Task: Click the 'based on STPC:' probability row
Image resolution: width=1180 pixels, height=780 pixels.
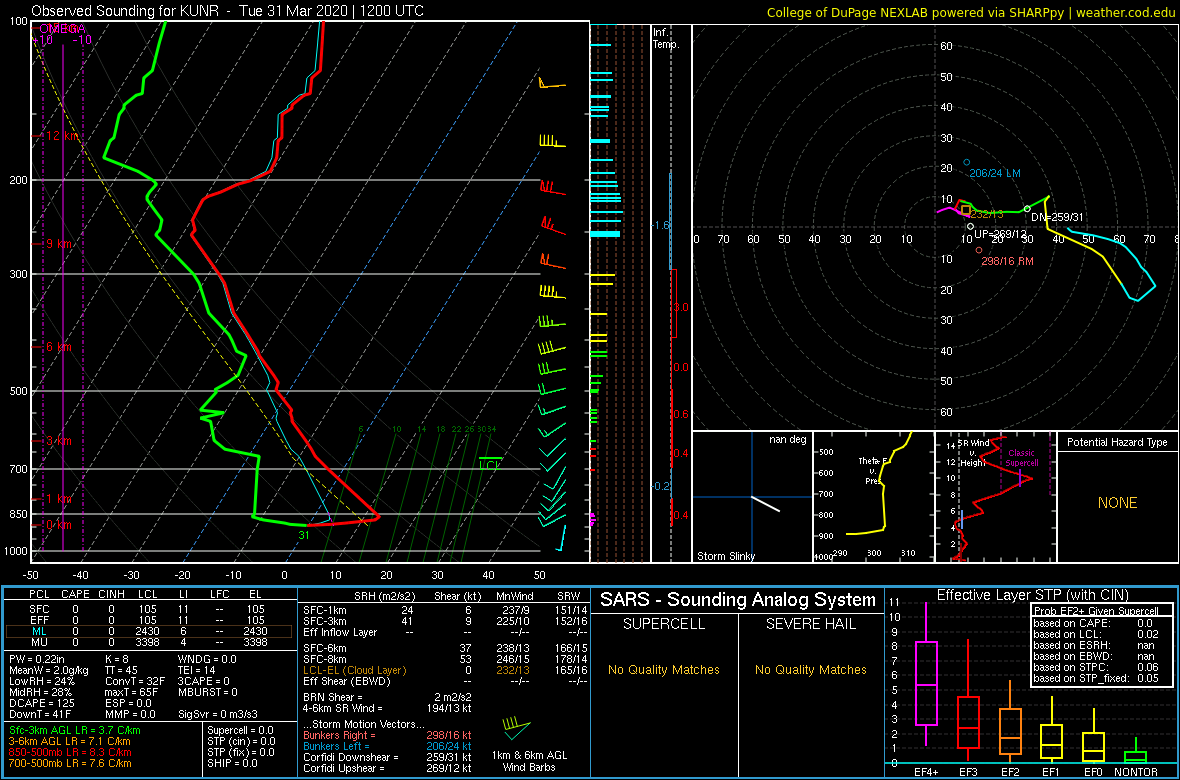Action: 1097,667
